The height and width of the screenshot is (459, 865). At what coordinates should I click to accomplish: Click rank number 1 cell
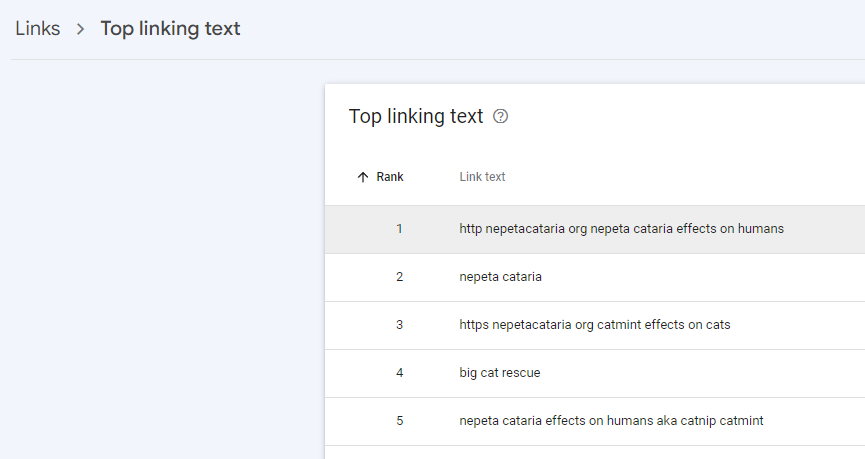coord(399,229)
